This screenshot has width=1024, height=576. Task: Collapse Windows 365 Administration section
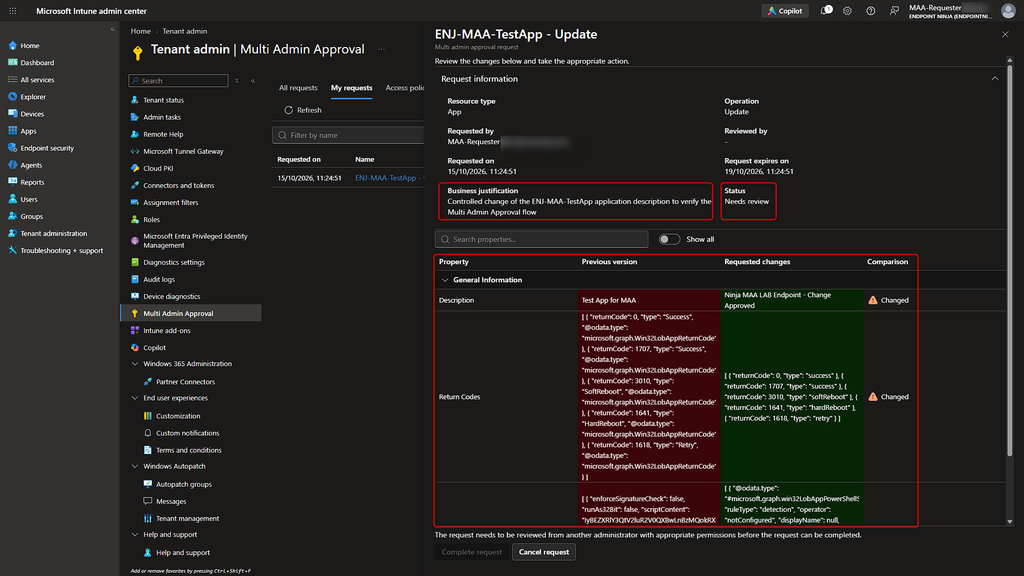click(x=135, y=364)
